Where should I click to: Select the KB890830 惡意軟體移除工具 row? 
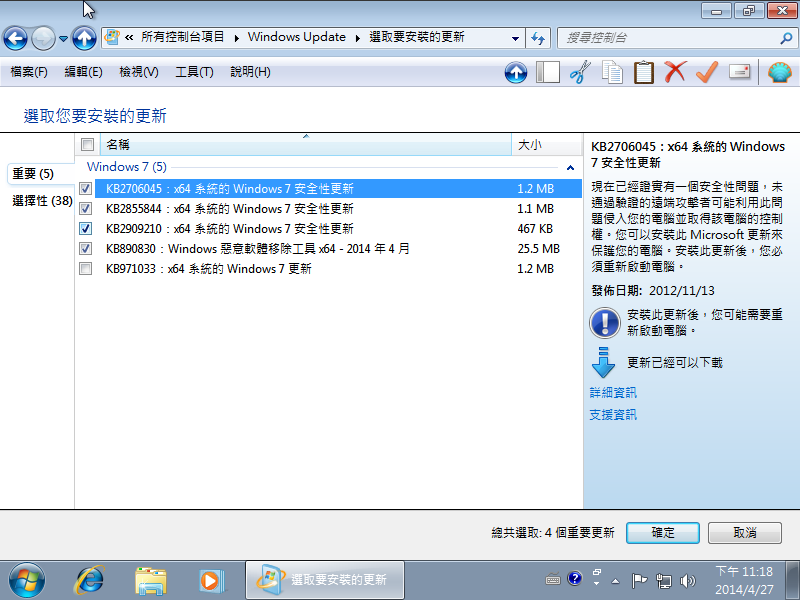[x=258, y=248]
